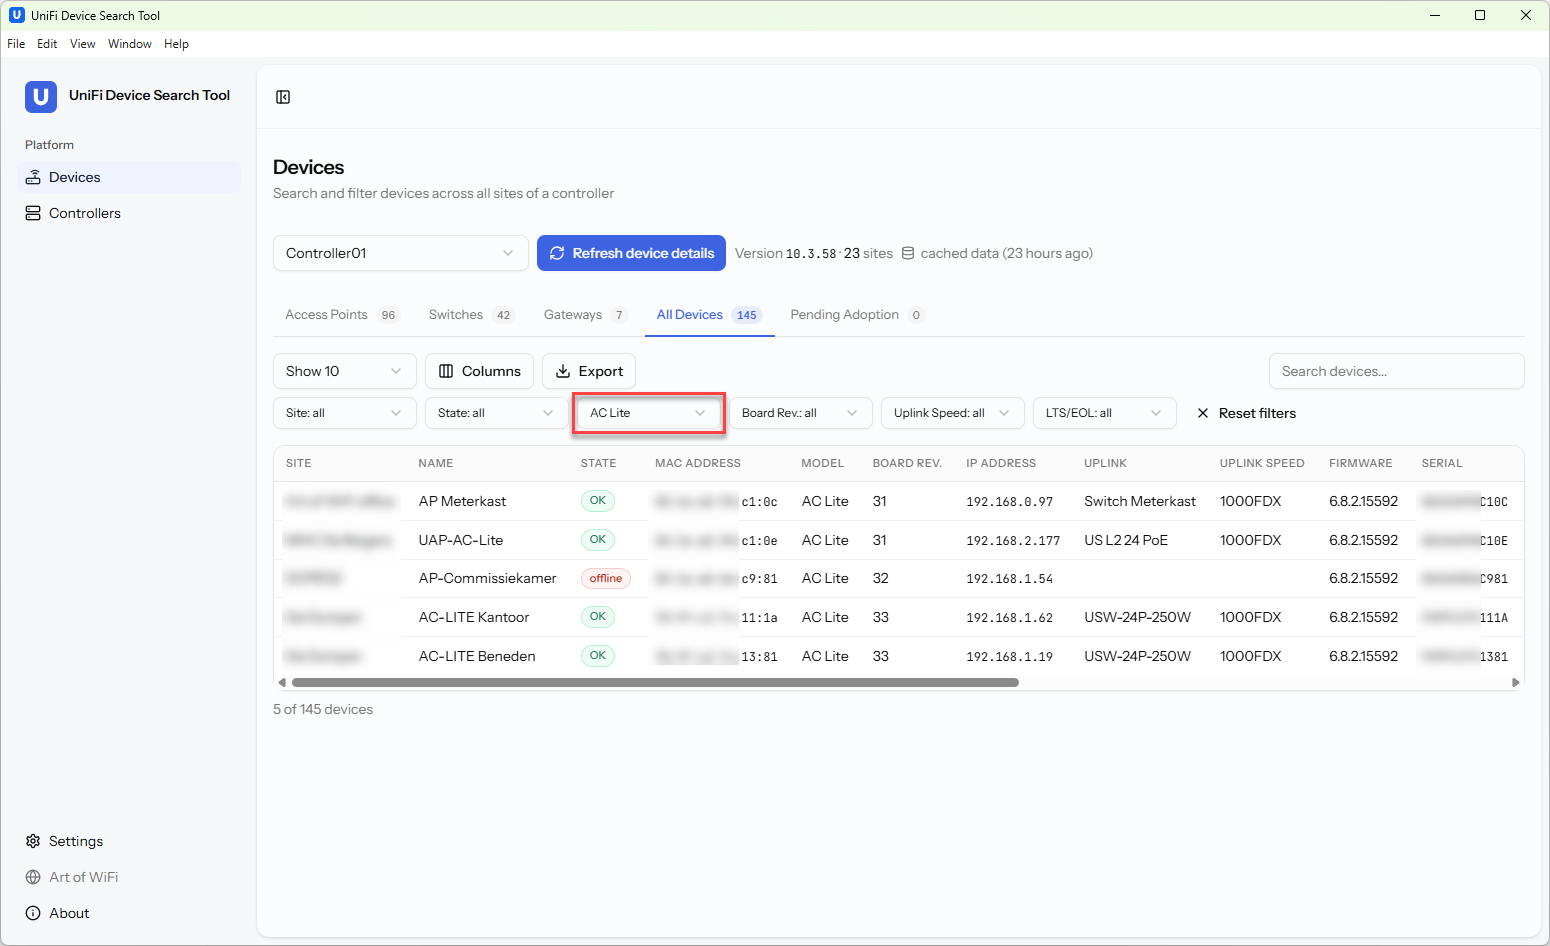Open the Site: all filter dropdown

tap(345, 413)
